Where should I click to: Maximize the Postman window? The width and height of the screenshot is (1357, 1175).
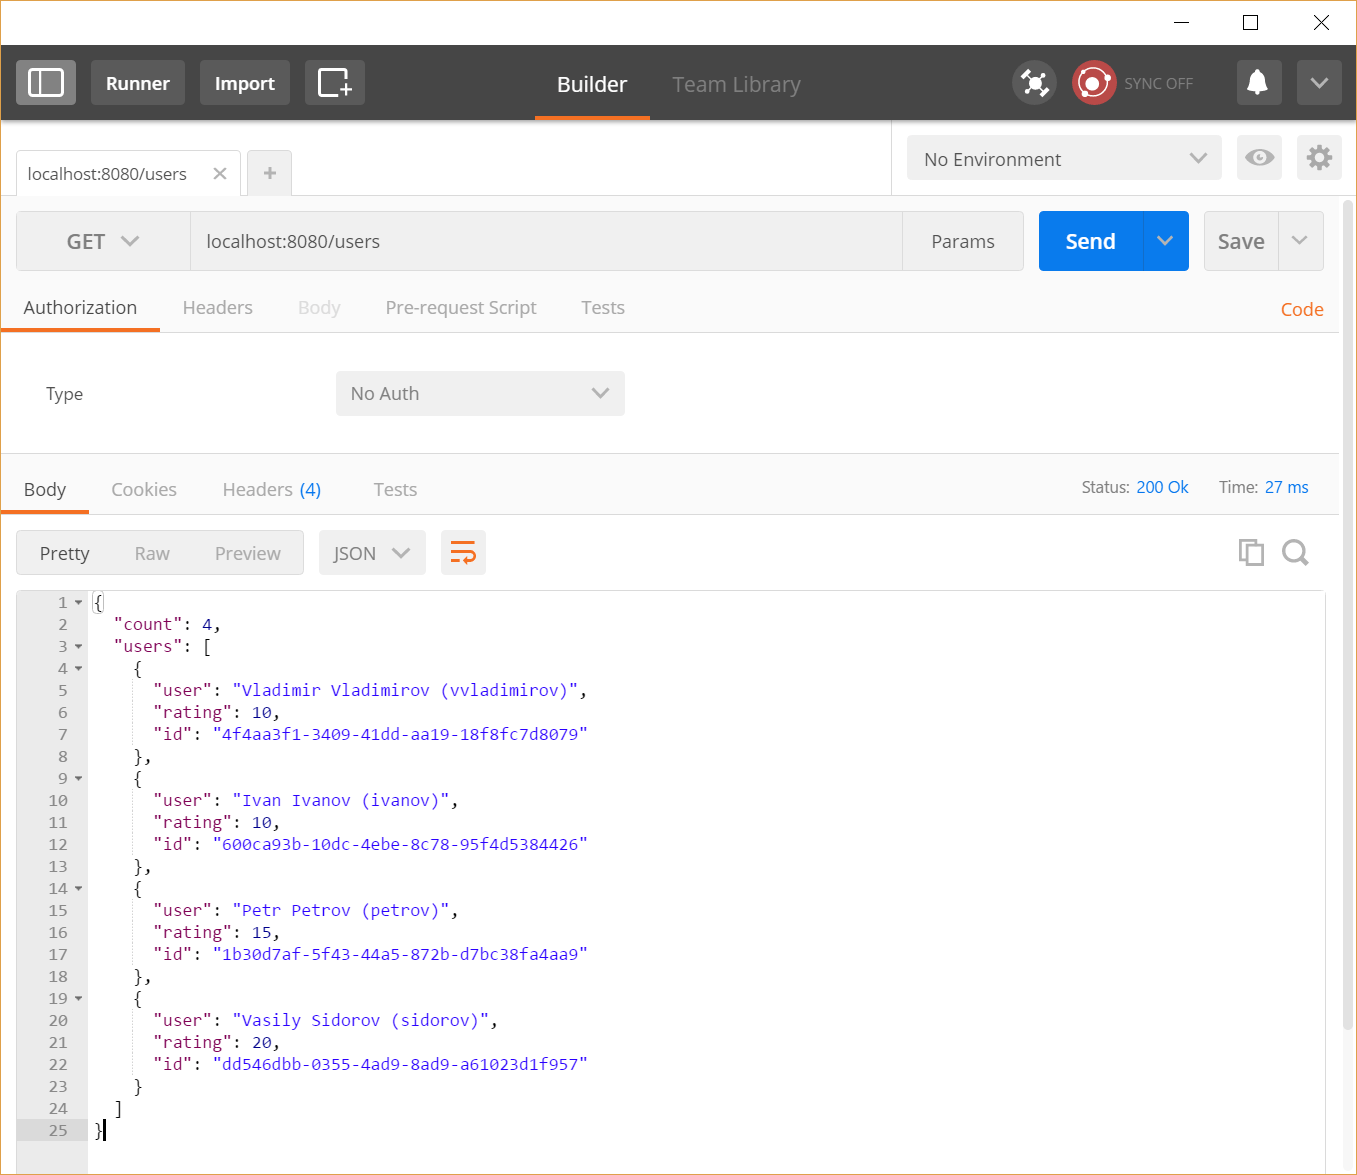click(1250, 22)
